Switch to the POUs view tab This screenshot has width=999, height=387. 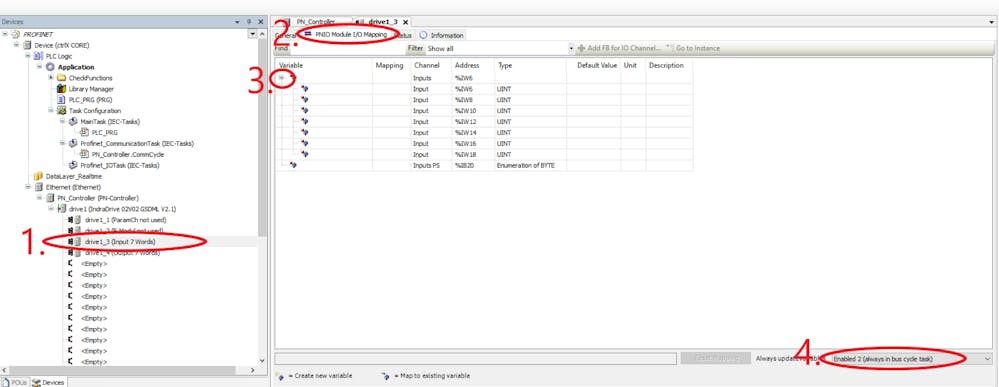(x=15, y=382)
